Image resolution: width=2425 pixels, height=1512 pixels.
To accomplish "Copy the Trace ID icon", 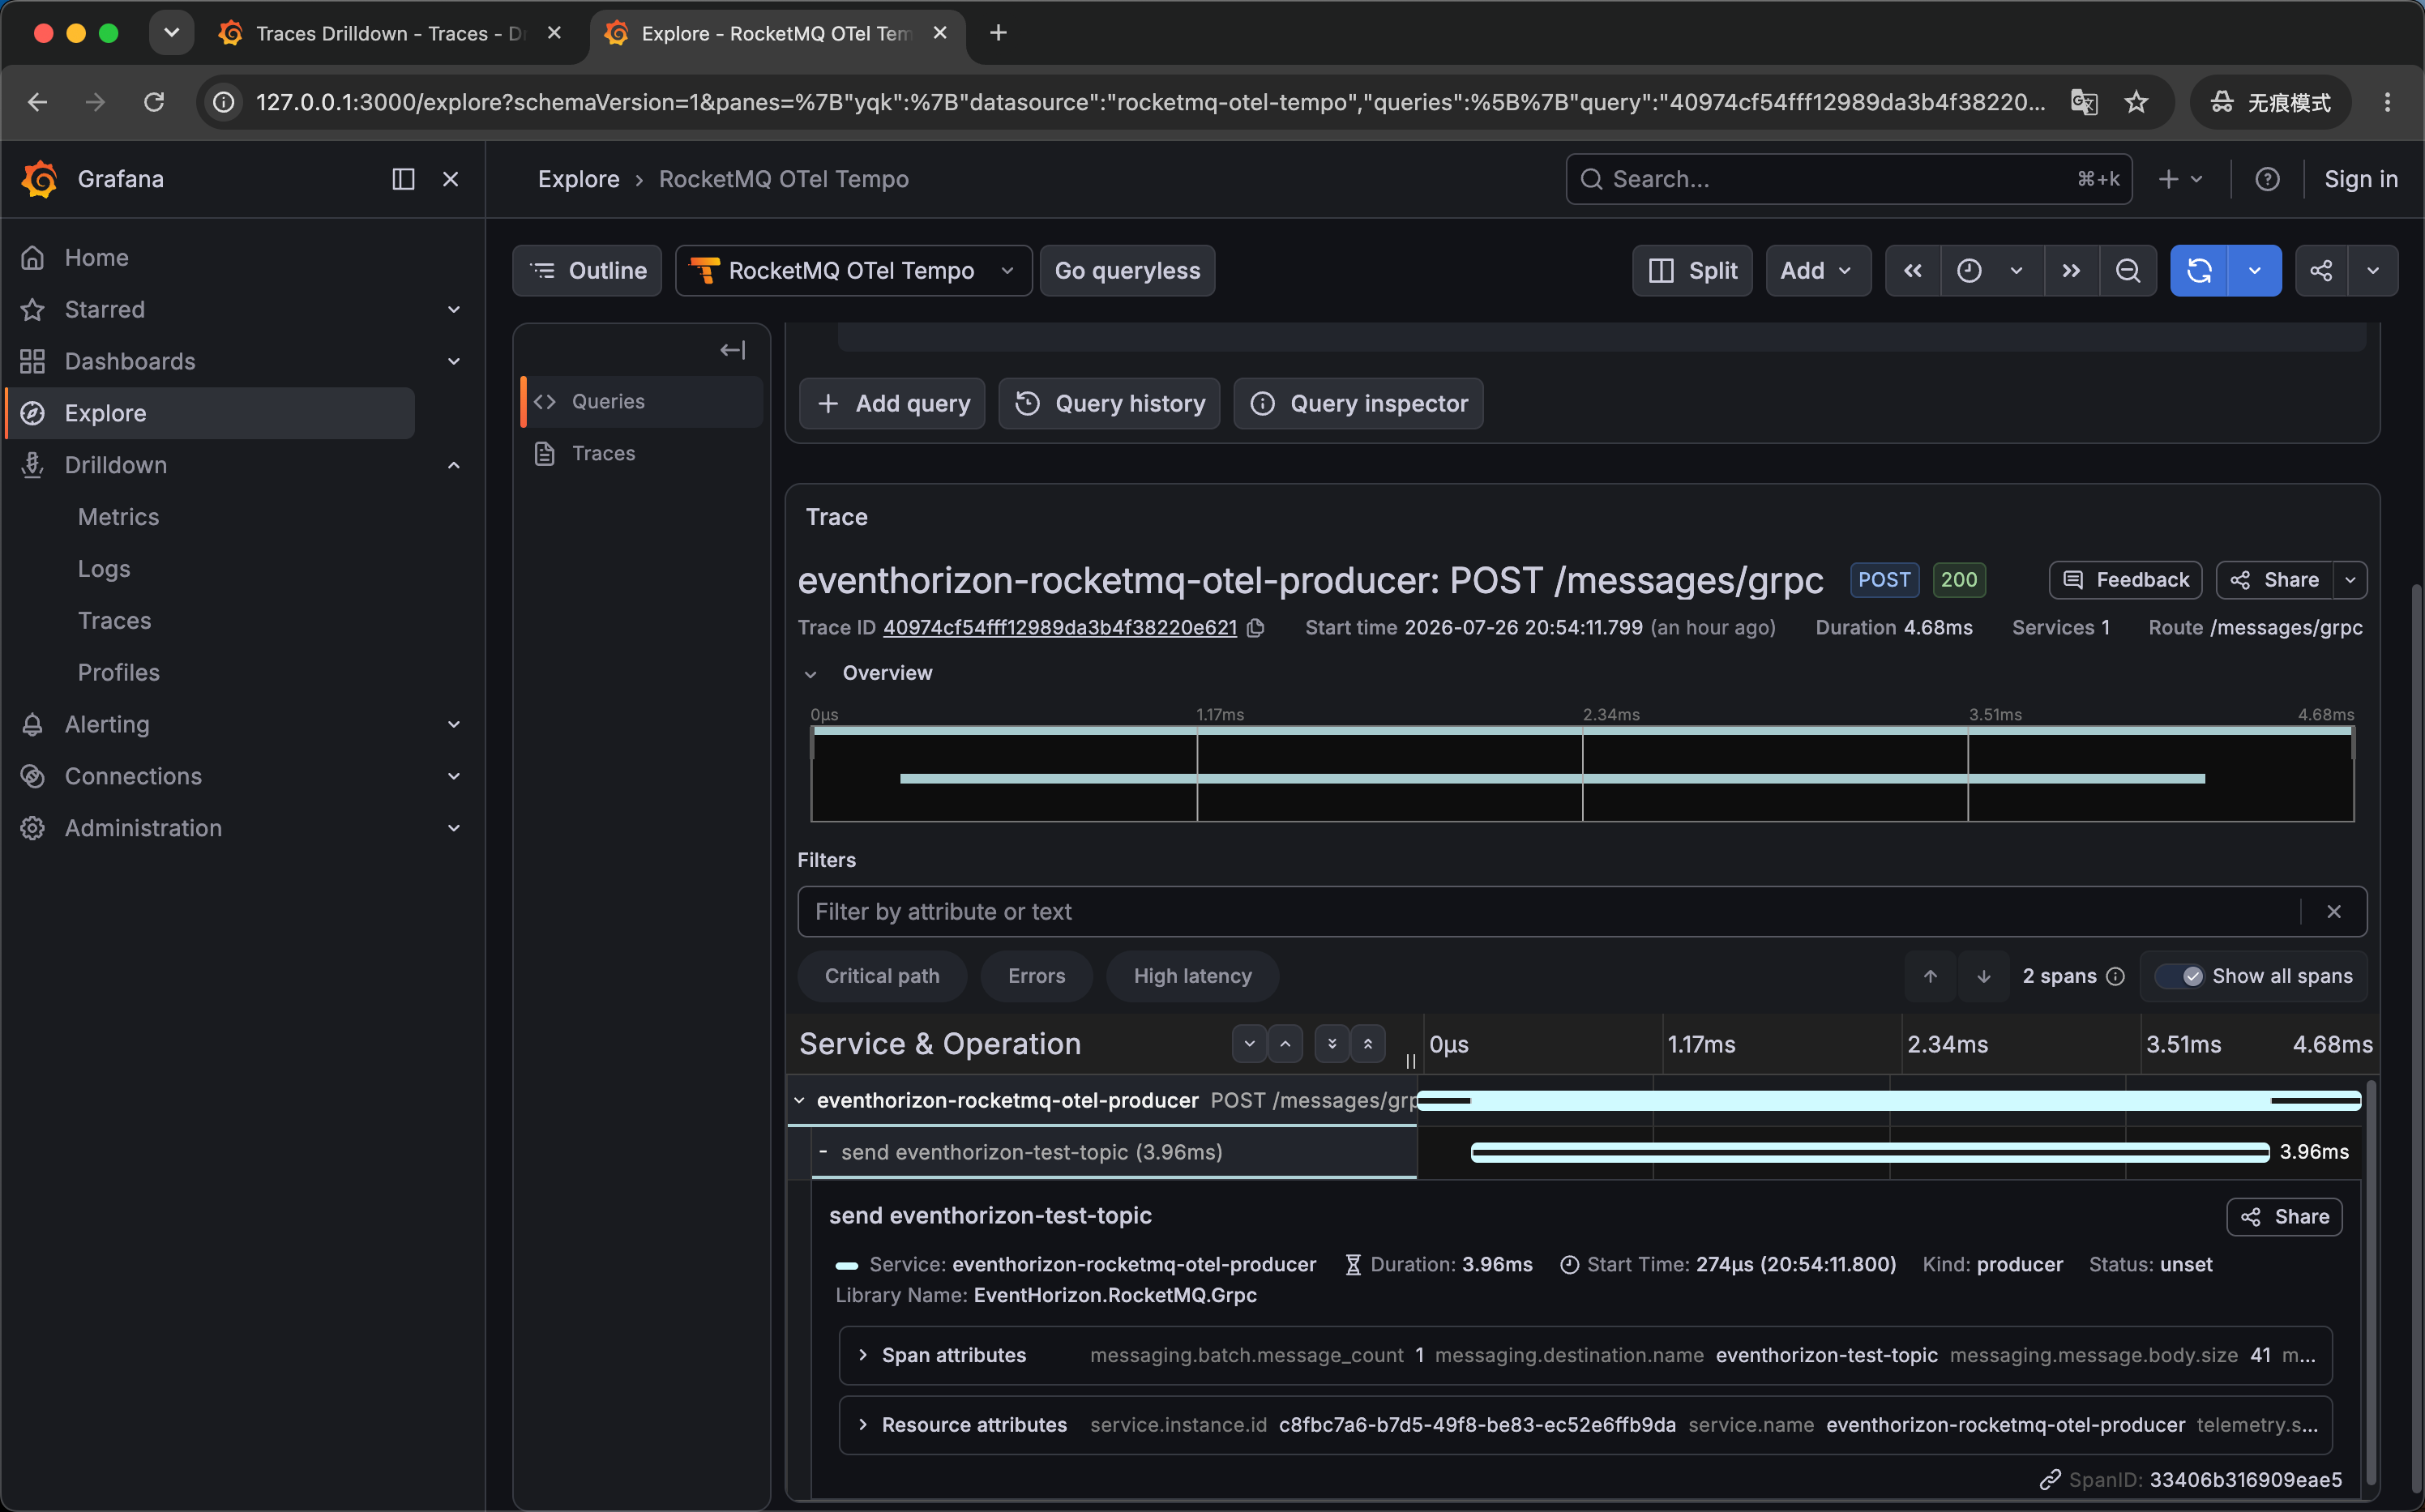I will pos(1256,628).
